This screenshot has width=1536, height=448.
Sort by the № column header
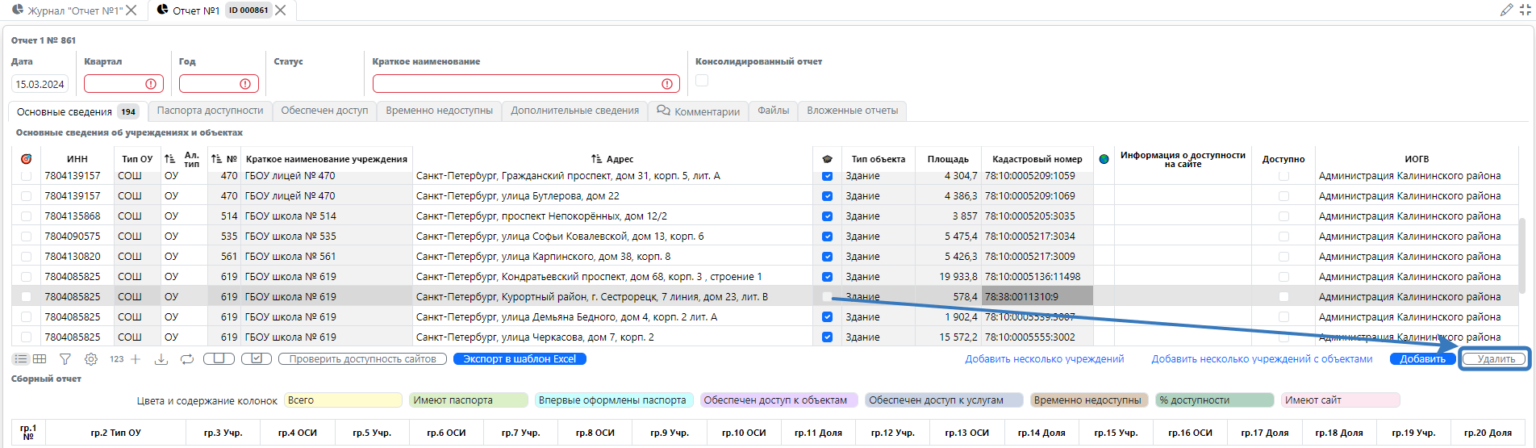tap(225, 158)
